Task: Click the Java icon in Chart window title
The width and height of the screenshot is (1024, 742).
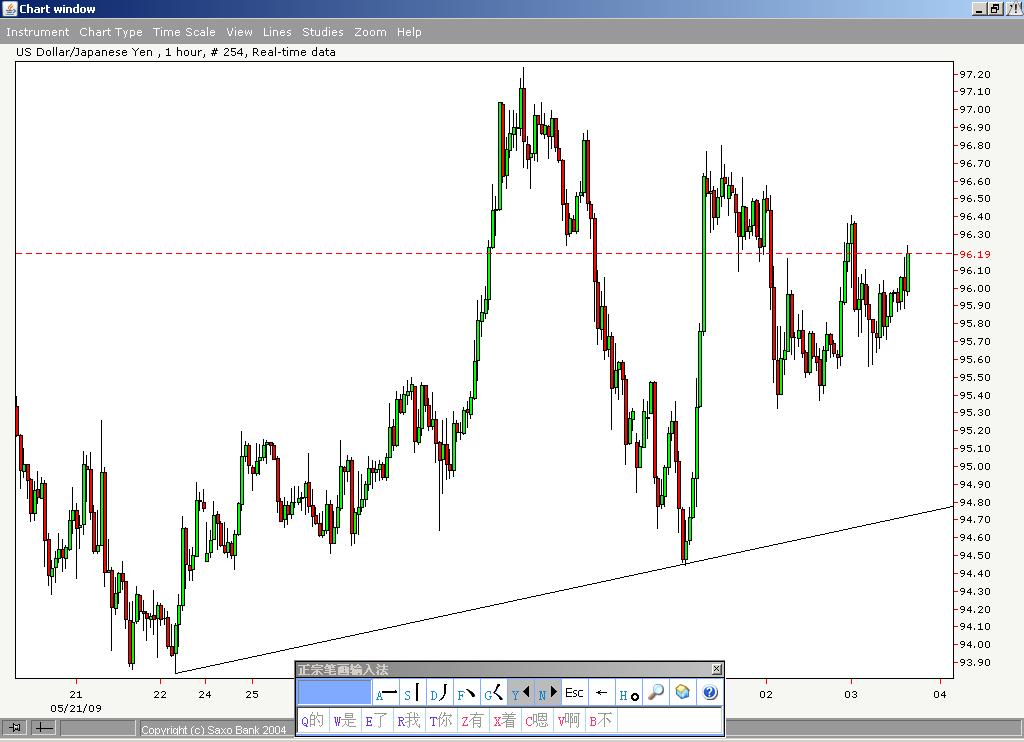Action: (9, 8)
